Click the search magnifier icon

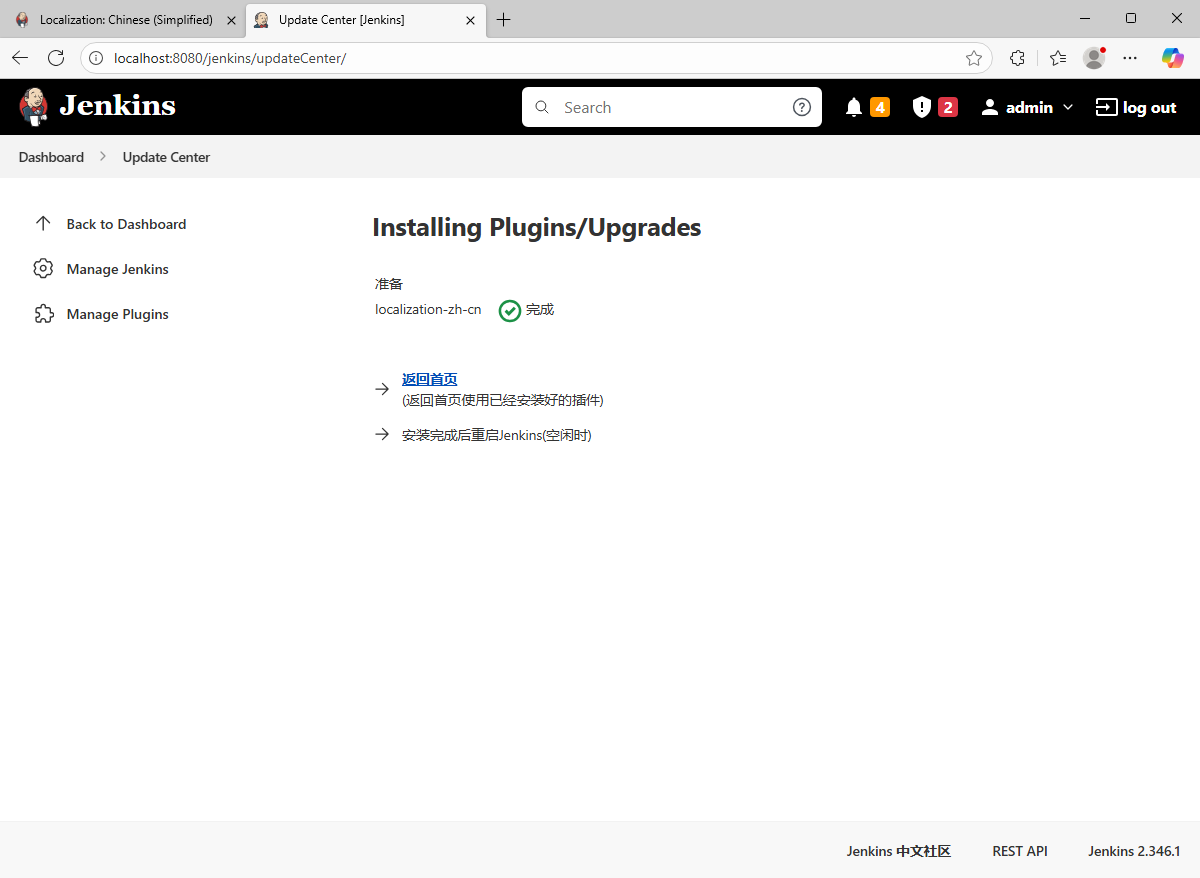[542, 107]
